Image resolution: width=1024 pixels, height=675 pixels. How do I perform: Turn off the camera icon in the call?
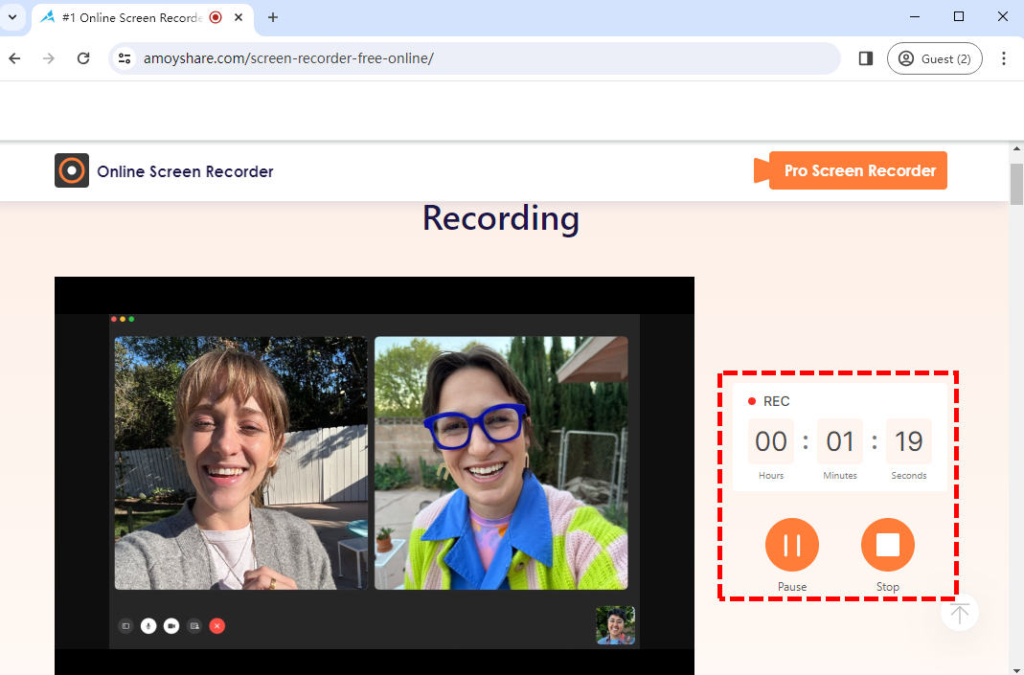click(x=171, y=626)
